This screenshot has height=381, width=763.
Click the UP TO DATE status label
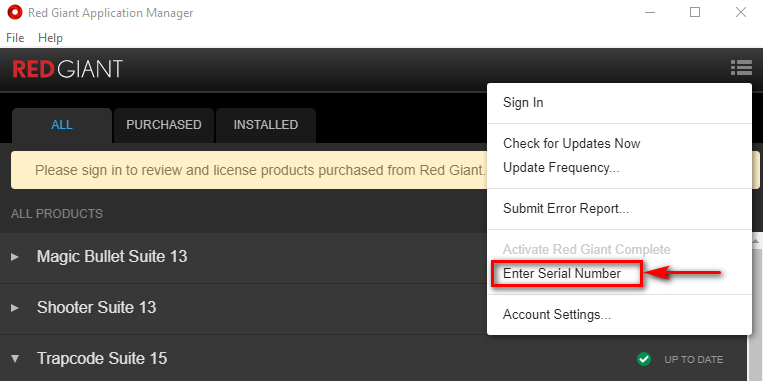(694, 360)
